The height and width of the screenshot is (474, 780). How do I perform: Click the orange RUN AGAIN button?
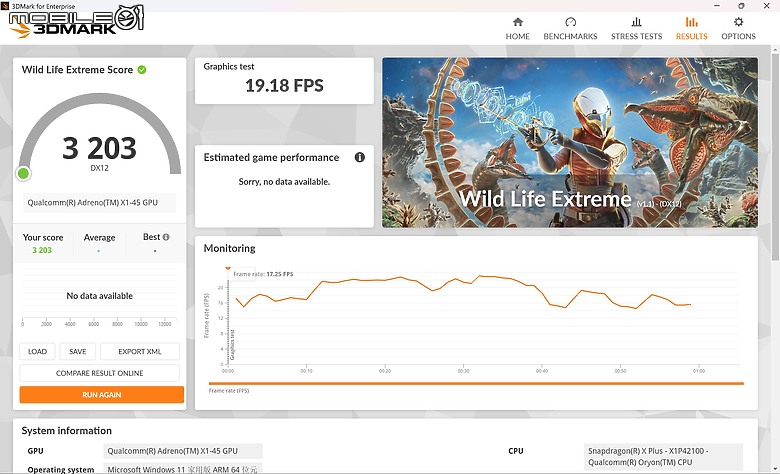101,394
